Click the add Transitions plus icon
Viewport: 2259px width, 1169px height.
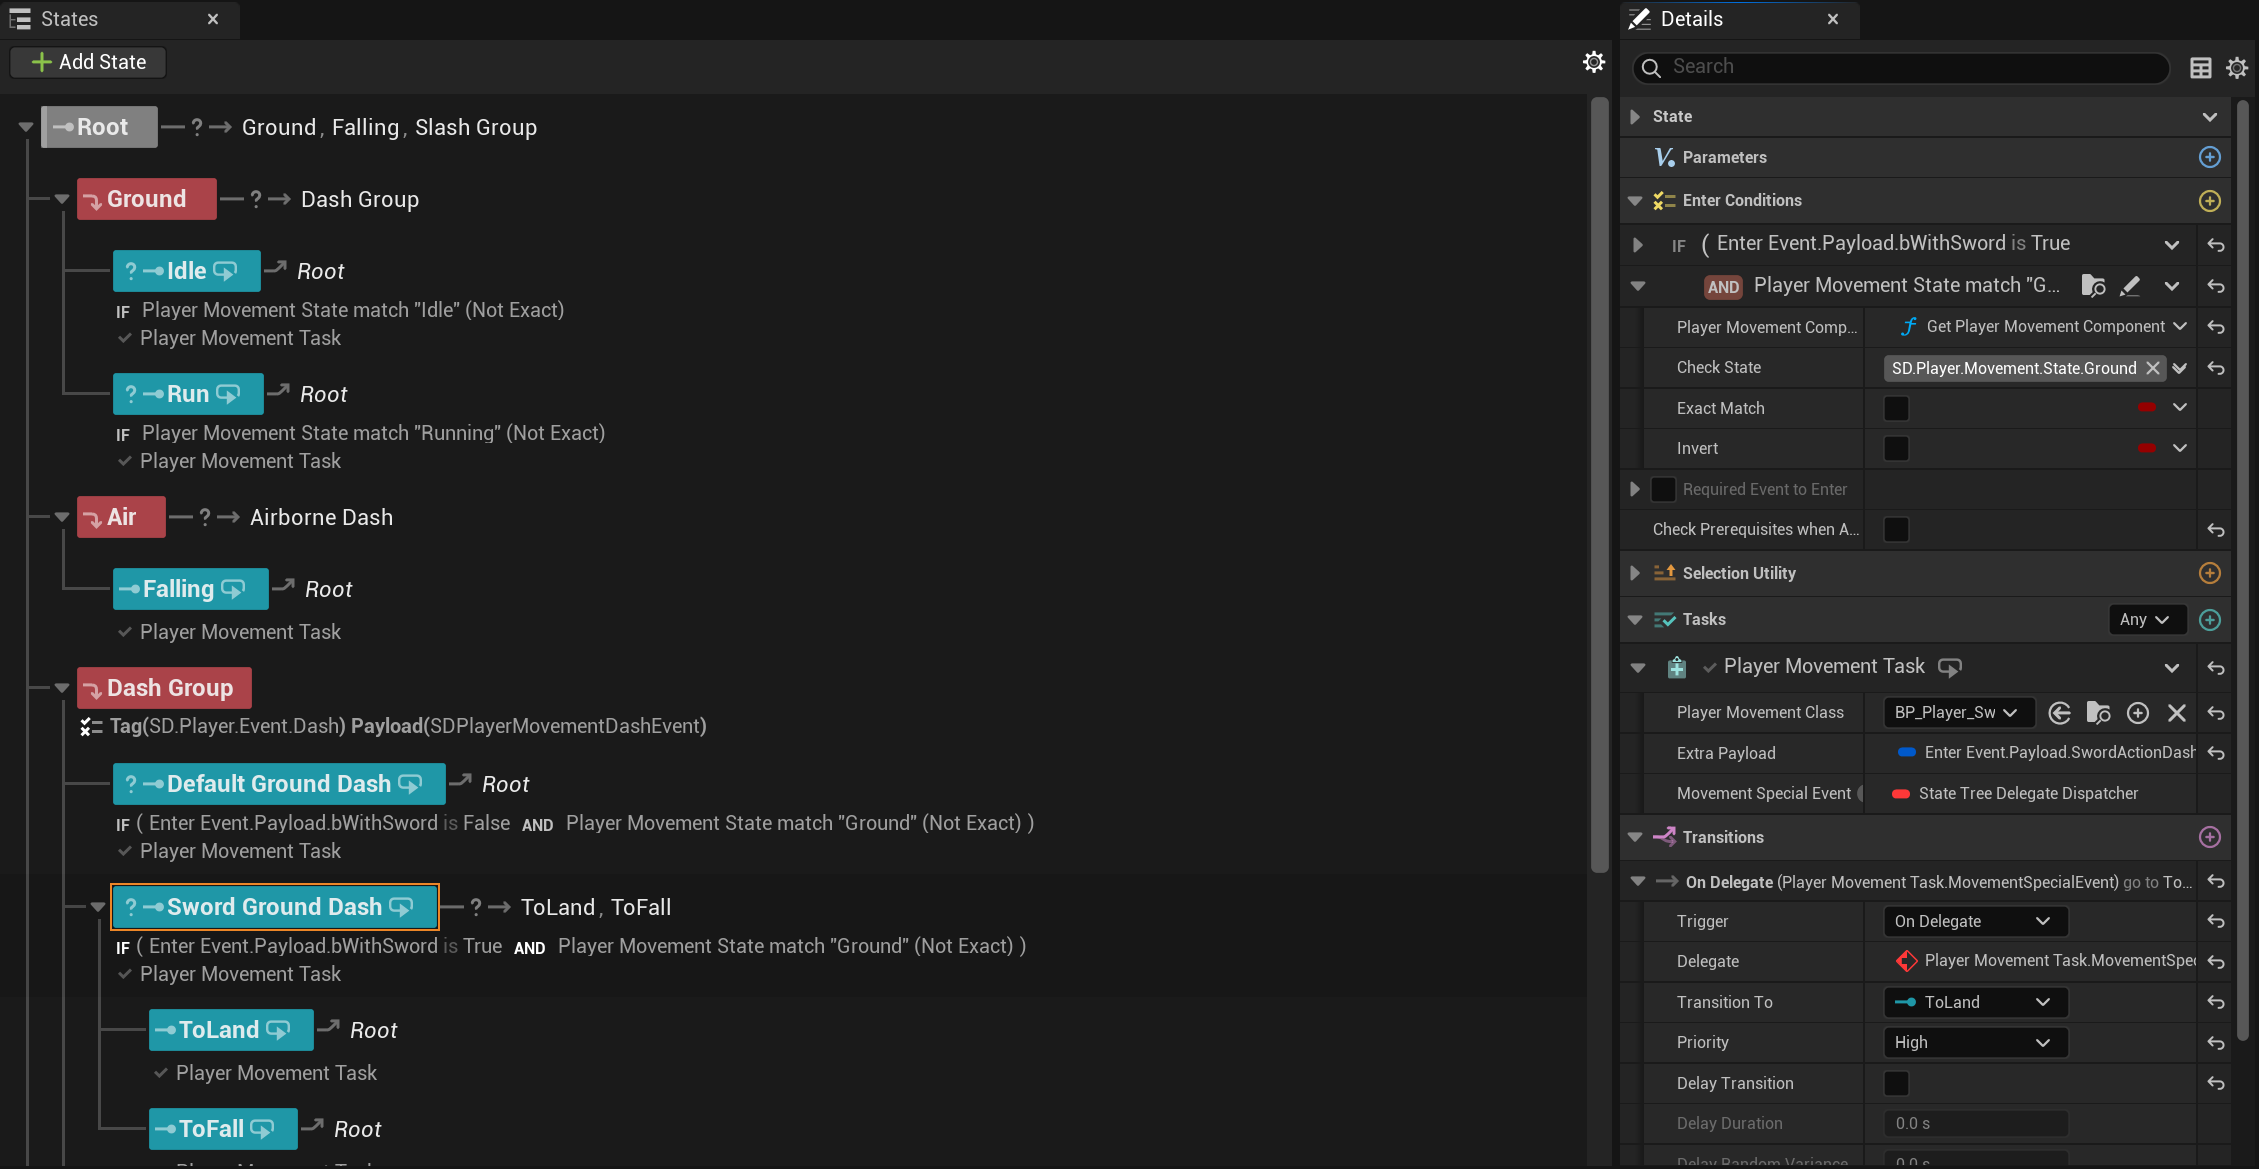point(2209,837)
